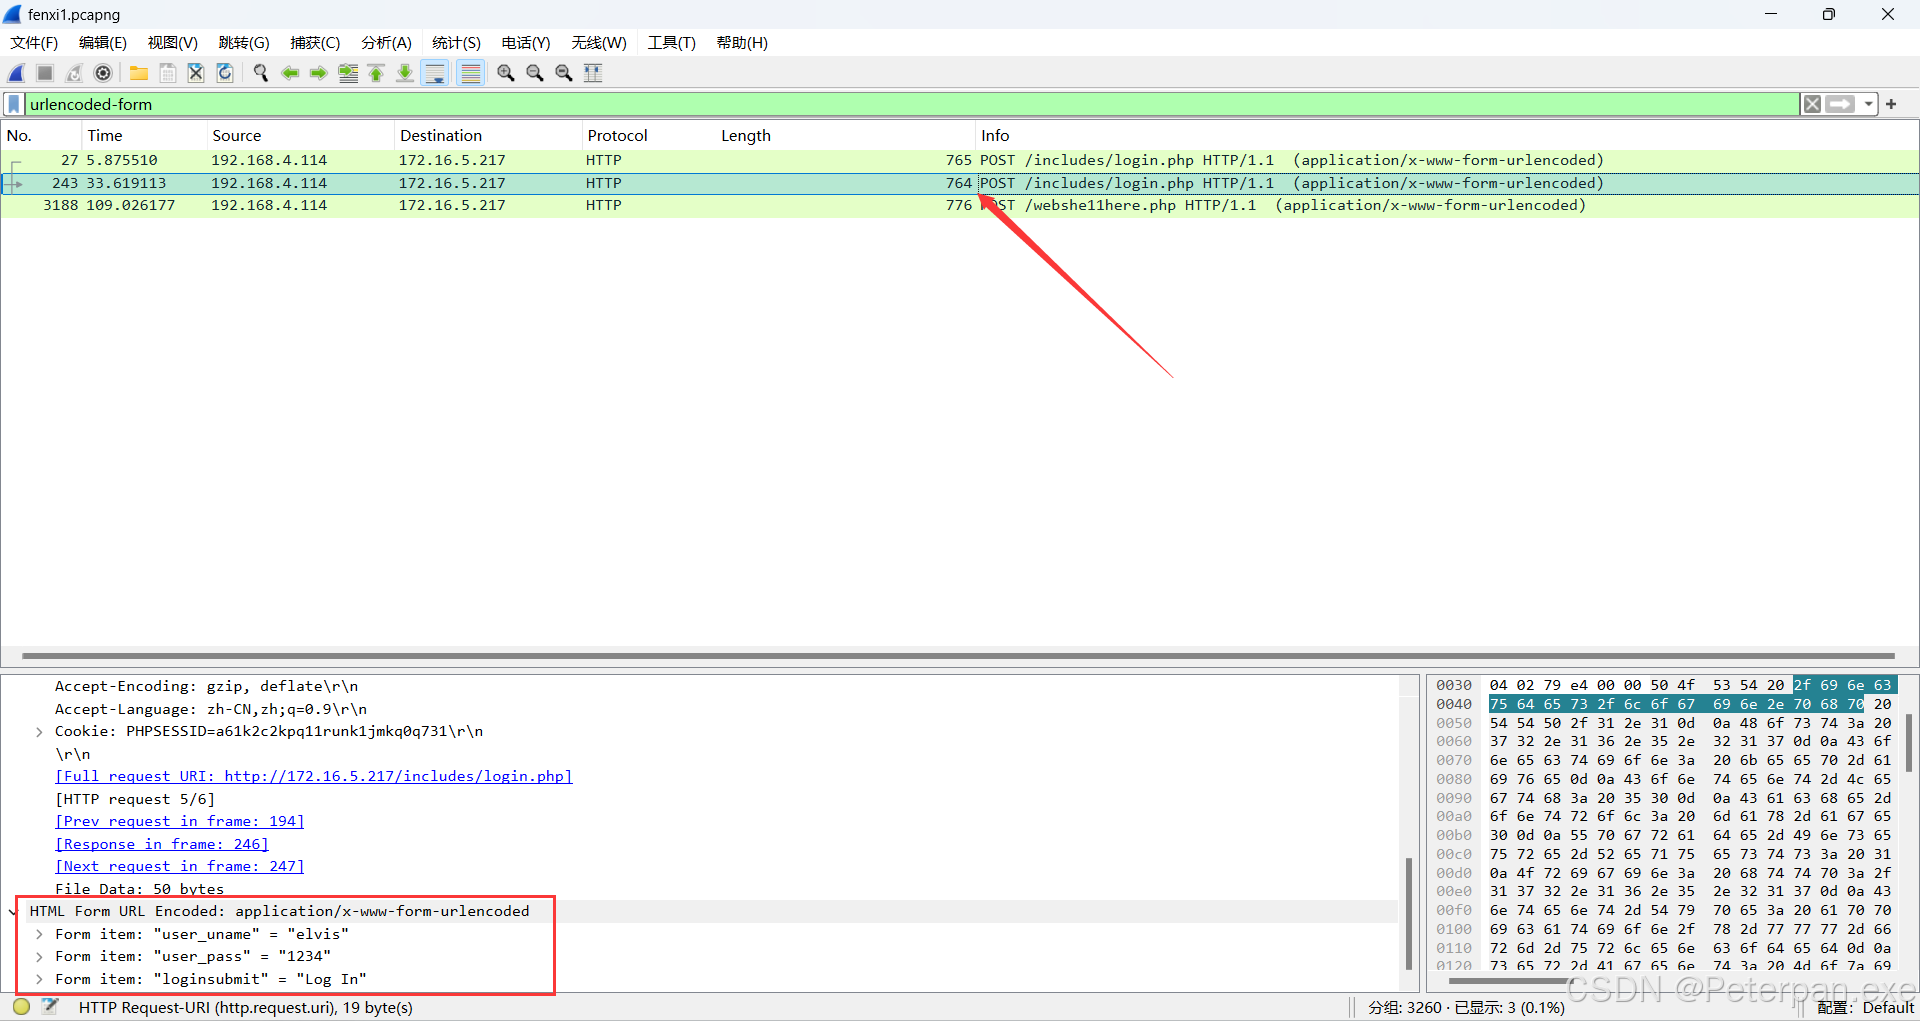Open the 工具(T) menu
This screenshot has width=1920, height=1021.
(671, 43)
